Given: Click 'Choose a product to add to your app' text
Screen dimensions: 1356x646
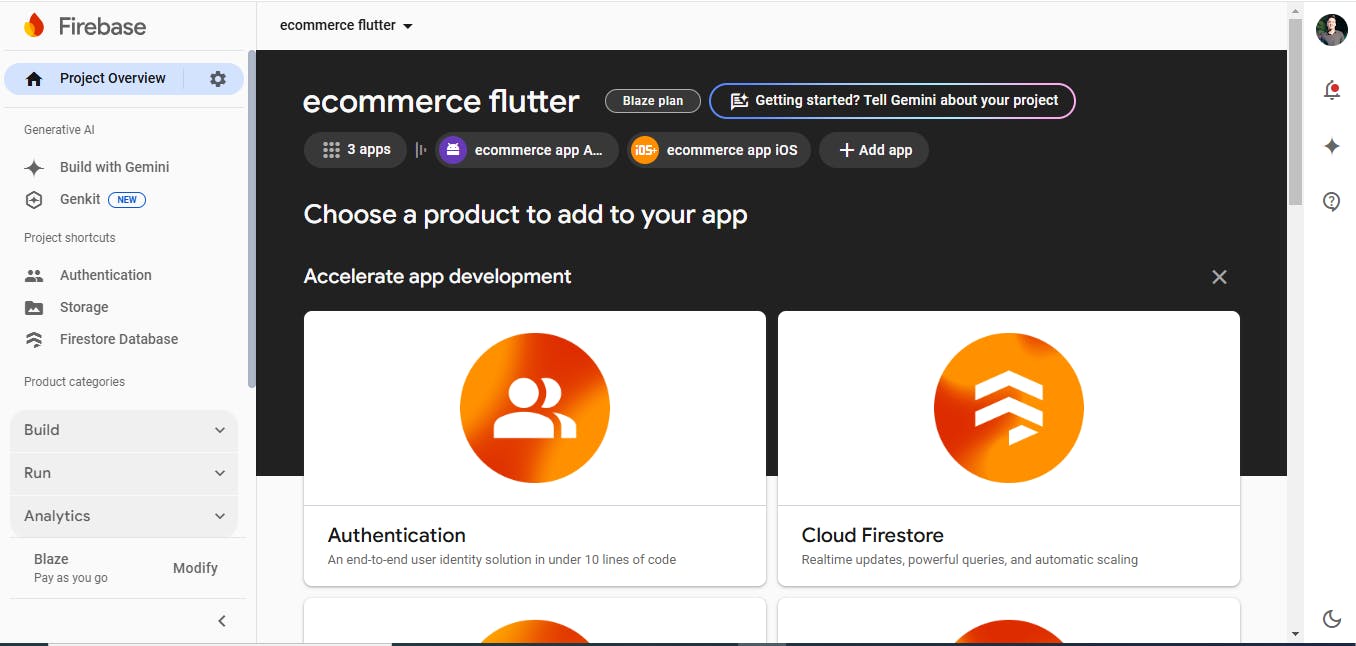Looking at the screenshot, I should pos(526,215).
